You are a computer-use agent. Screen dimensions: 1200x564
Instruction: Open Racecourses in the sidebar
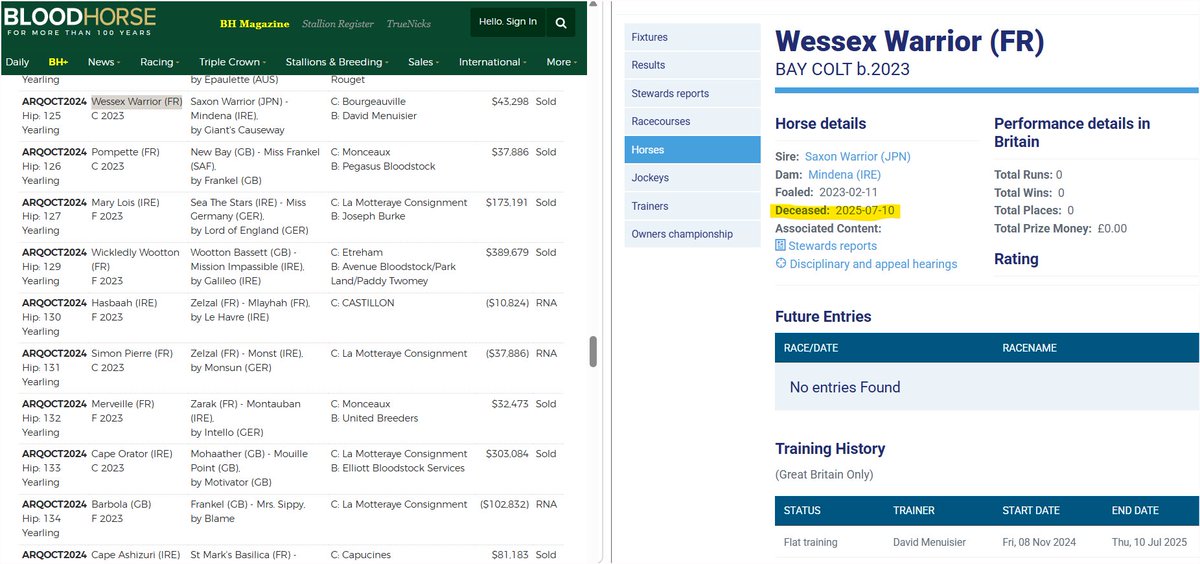(692, 121)
